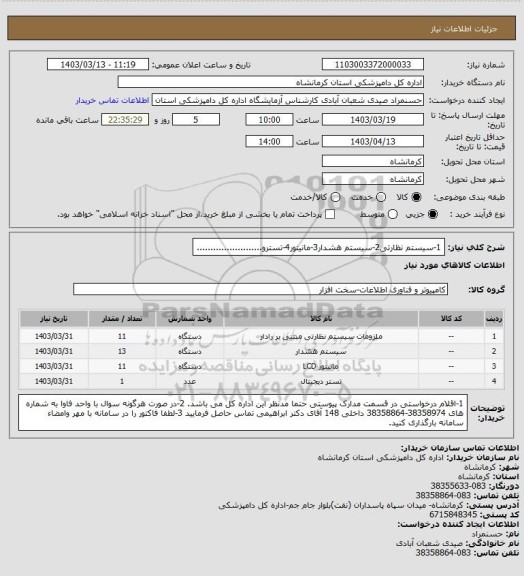Click the تاریخ نیاز column header
524x576 pixels.
pos(54,319)
